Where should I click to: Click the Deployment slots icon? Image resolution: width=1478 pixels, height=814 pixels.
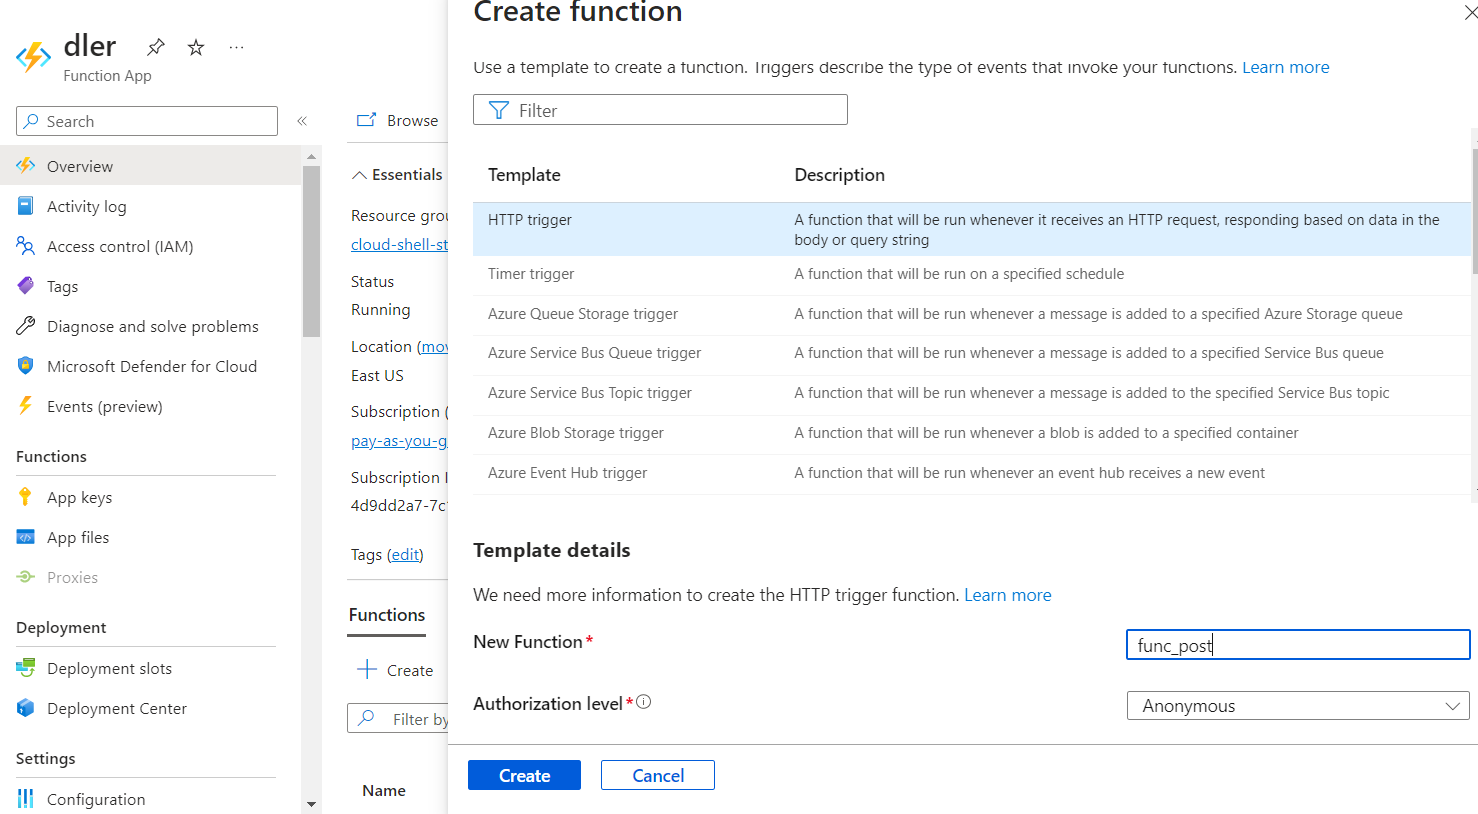click(26, 668)
